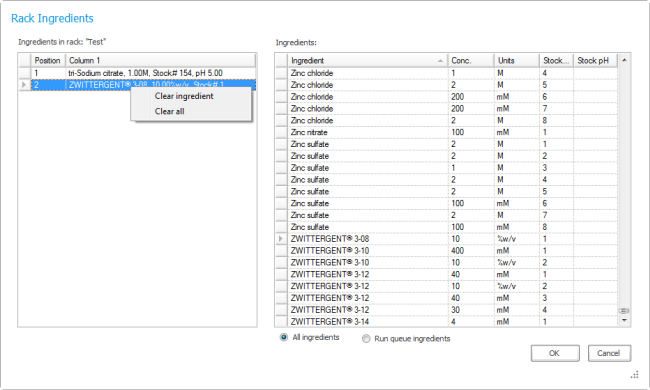Click the Column 1 header in rack table
This screenshot has height=390, width=650.
160,61
